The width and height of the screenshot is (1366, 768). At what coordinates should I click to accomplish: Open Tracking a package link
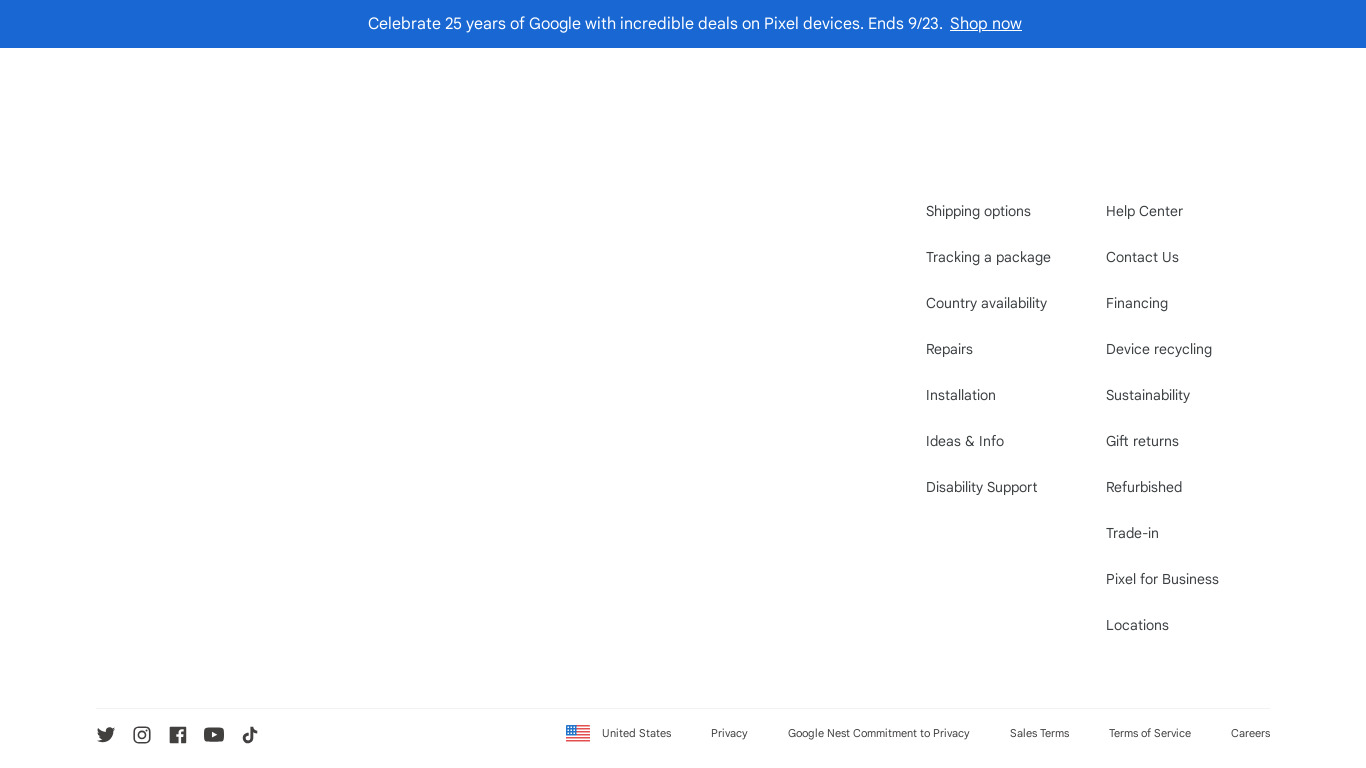988,257
